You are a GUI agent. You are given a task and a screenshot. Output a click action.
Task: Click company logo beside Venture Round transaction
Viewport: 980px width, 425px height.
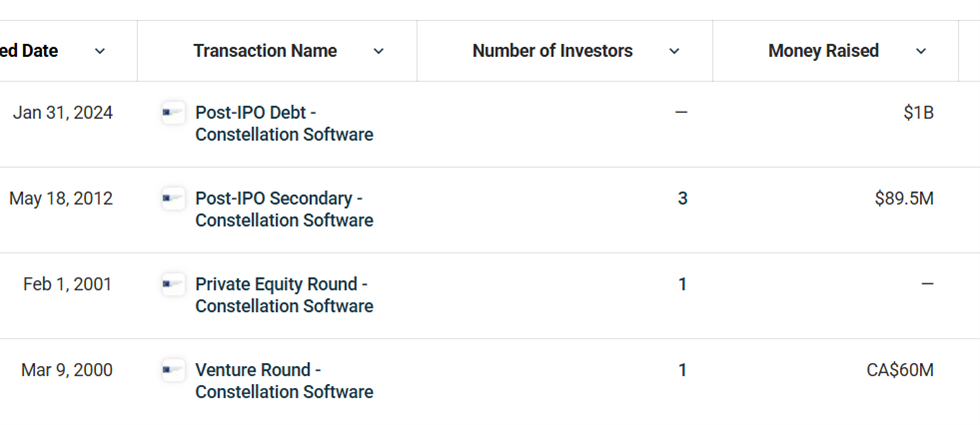173,370
